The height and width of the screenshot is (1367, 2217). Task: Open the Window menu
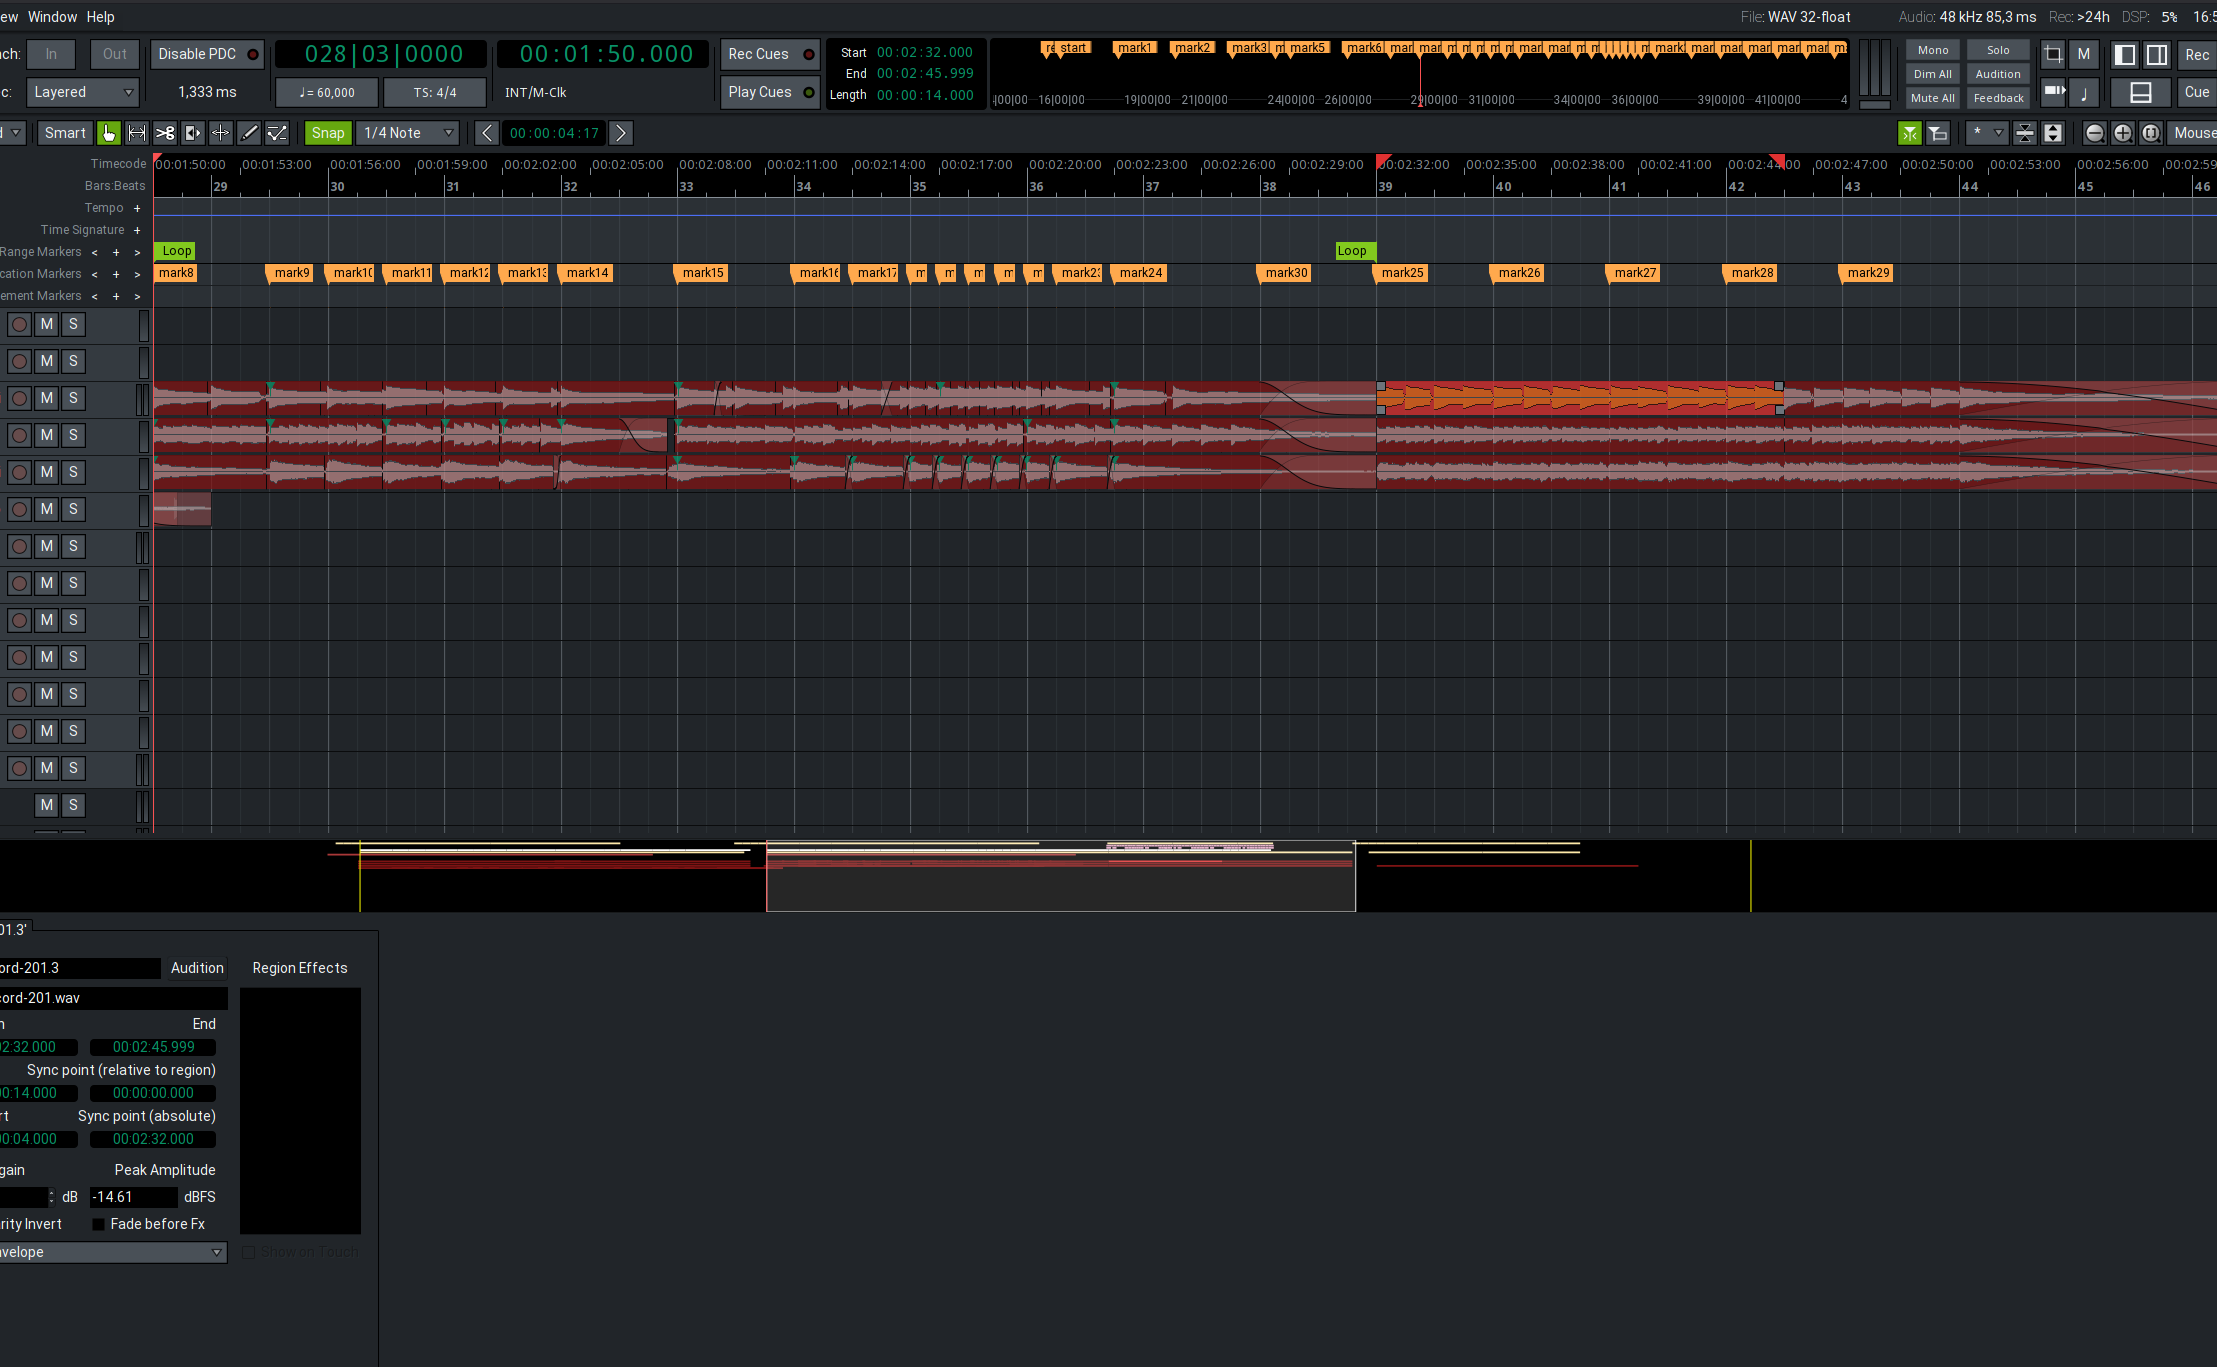click(52, 17)
